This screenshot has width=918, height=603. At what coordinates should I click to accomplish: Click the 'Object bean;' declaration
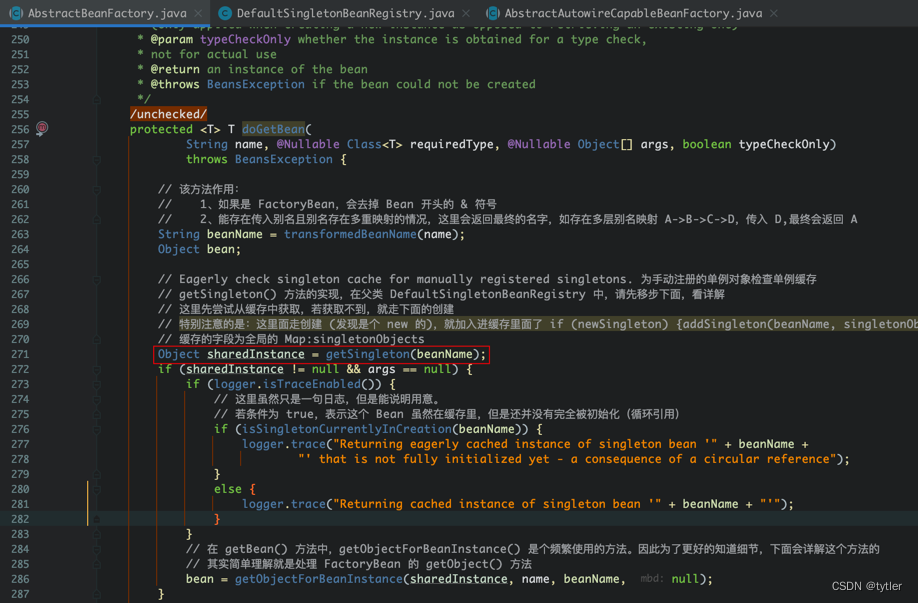199,249
